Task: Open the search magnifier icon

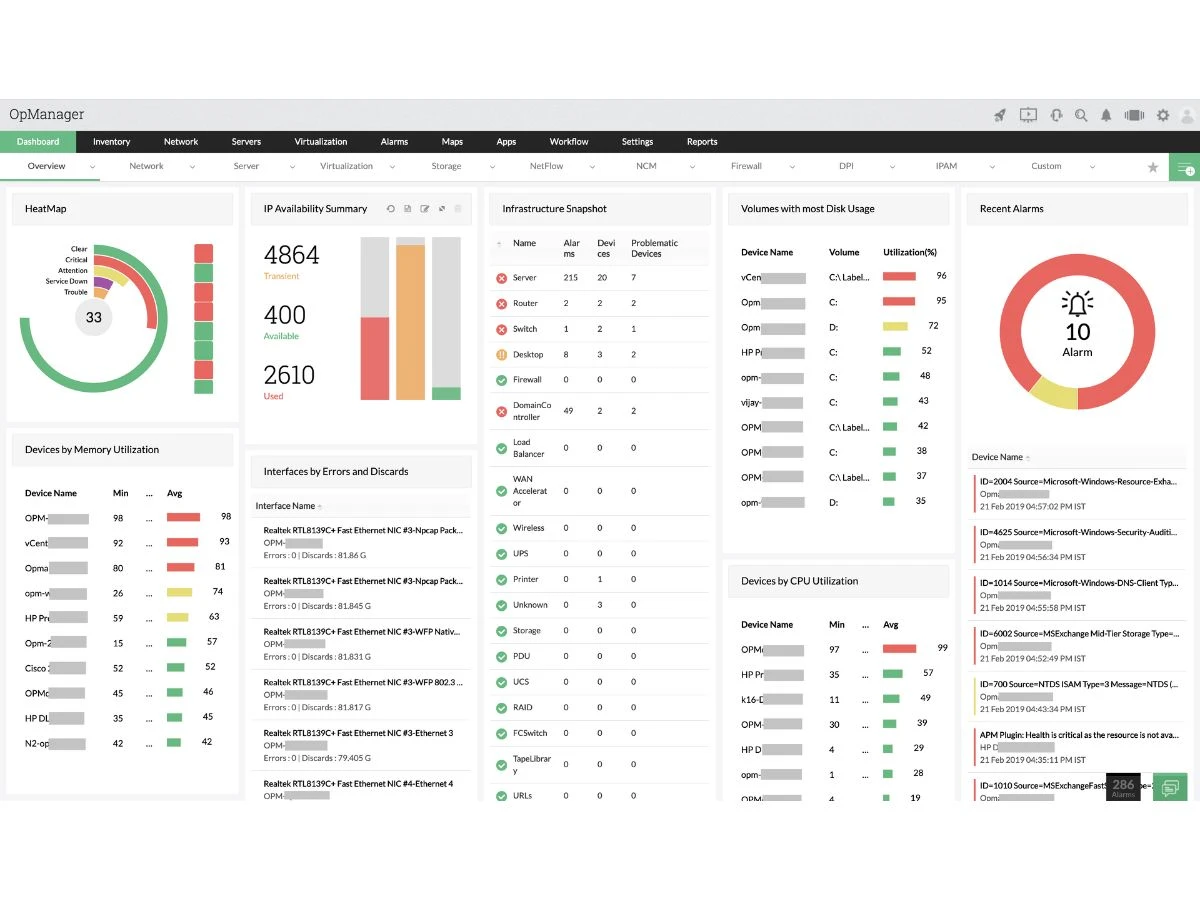Action: 1081,115
